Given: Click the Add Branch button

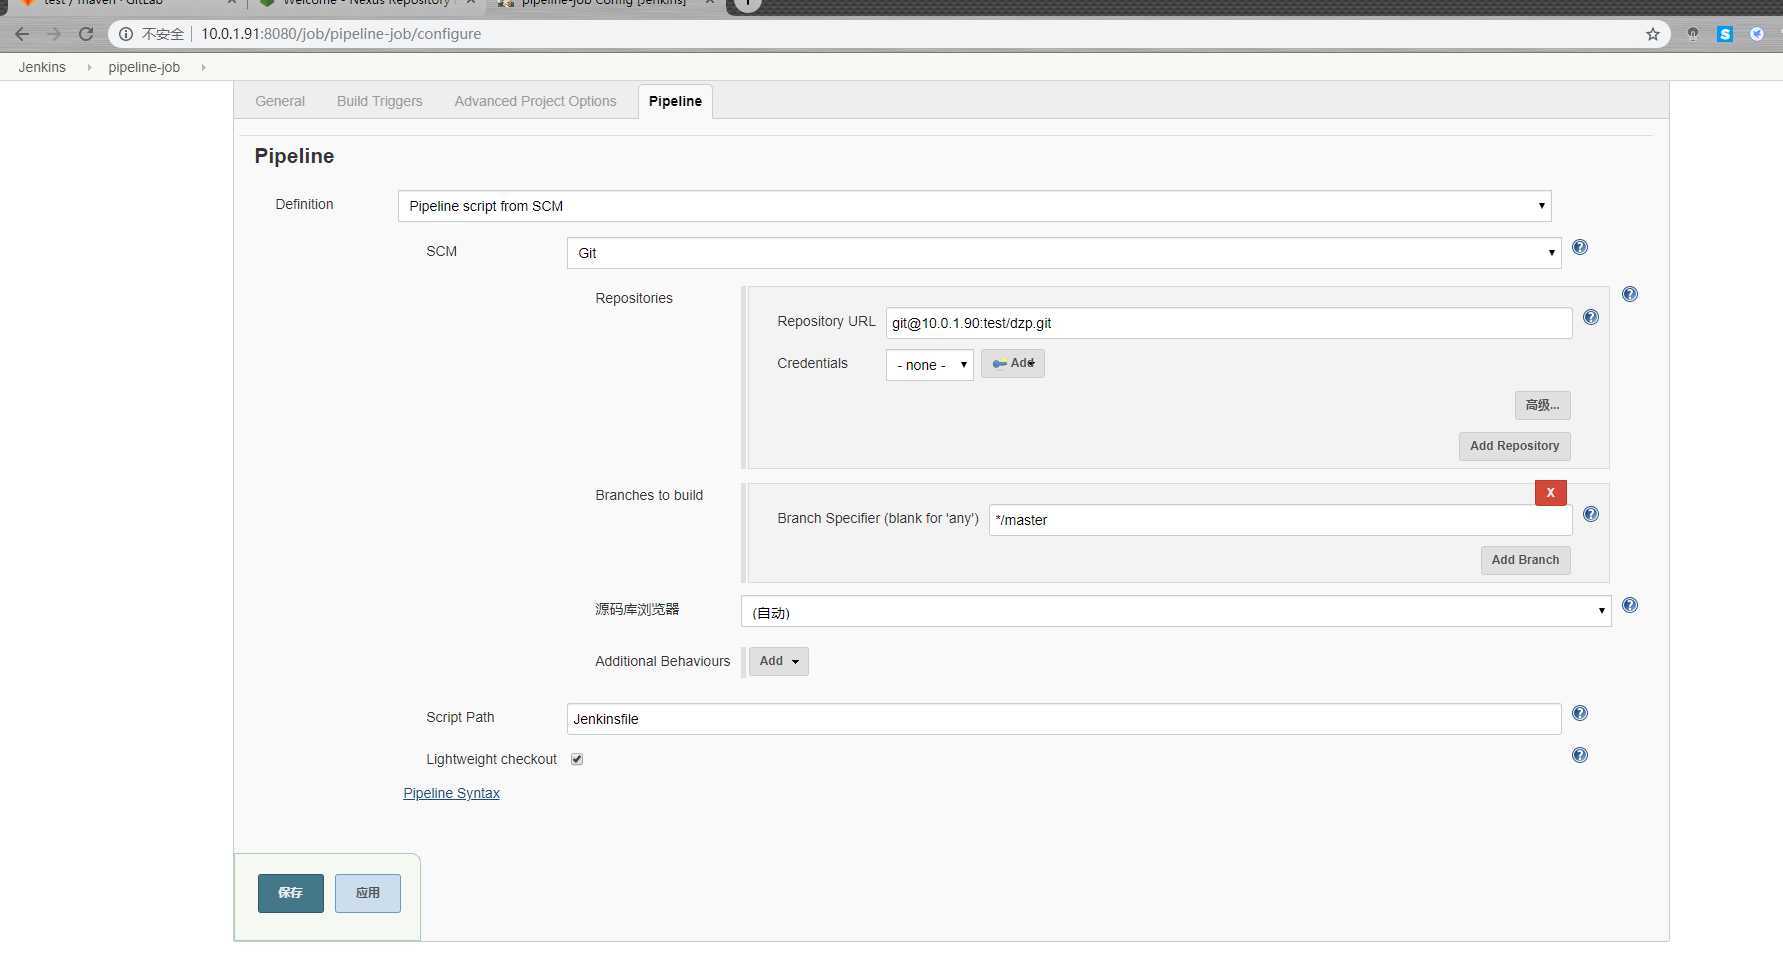Looking at the screenshot, I should 1526,560.
